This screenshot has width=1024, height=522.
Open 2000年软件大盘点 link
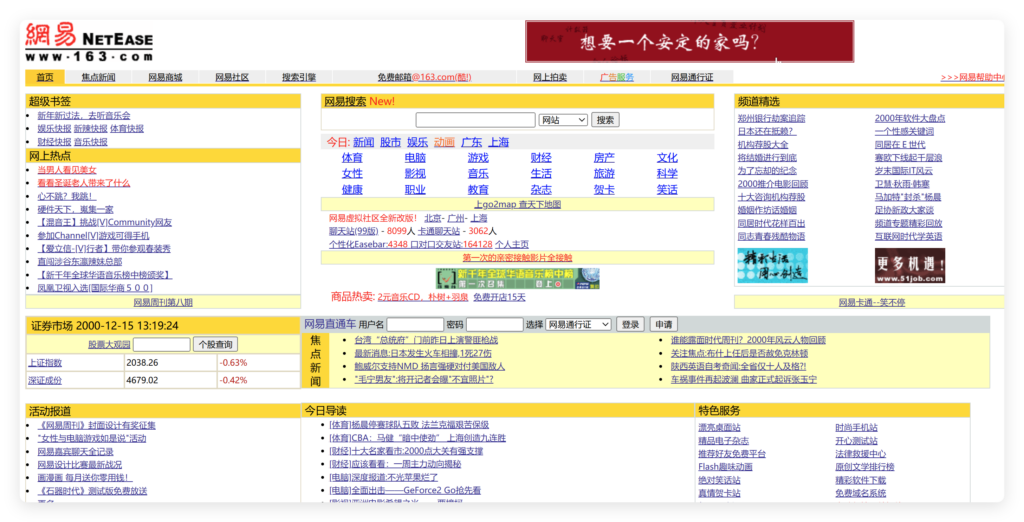click(910, 118)
